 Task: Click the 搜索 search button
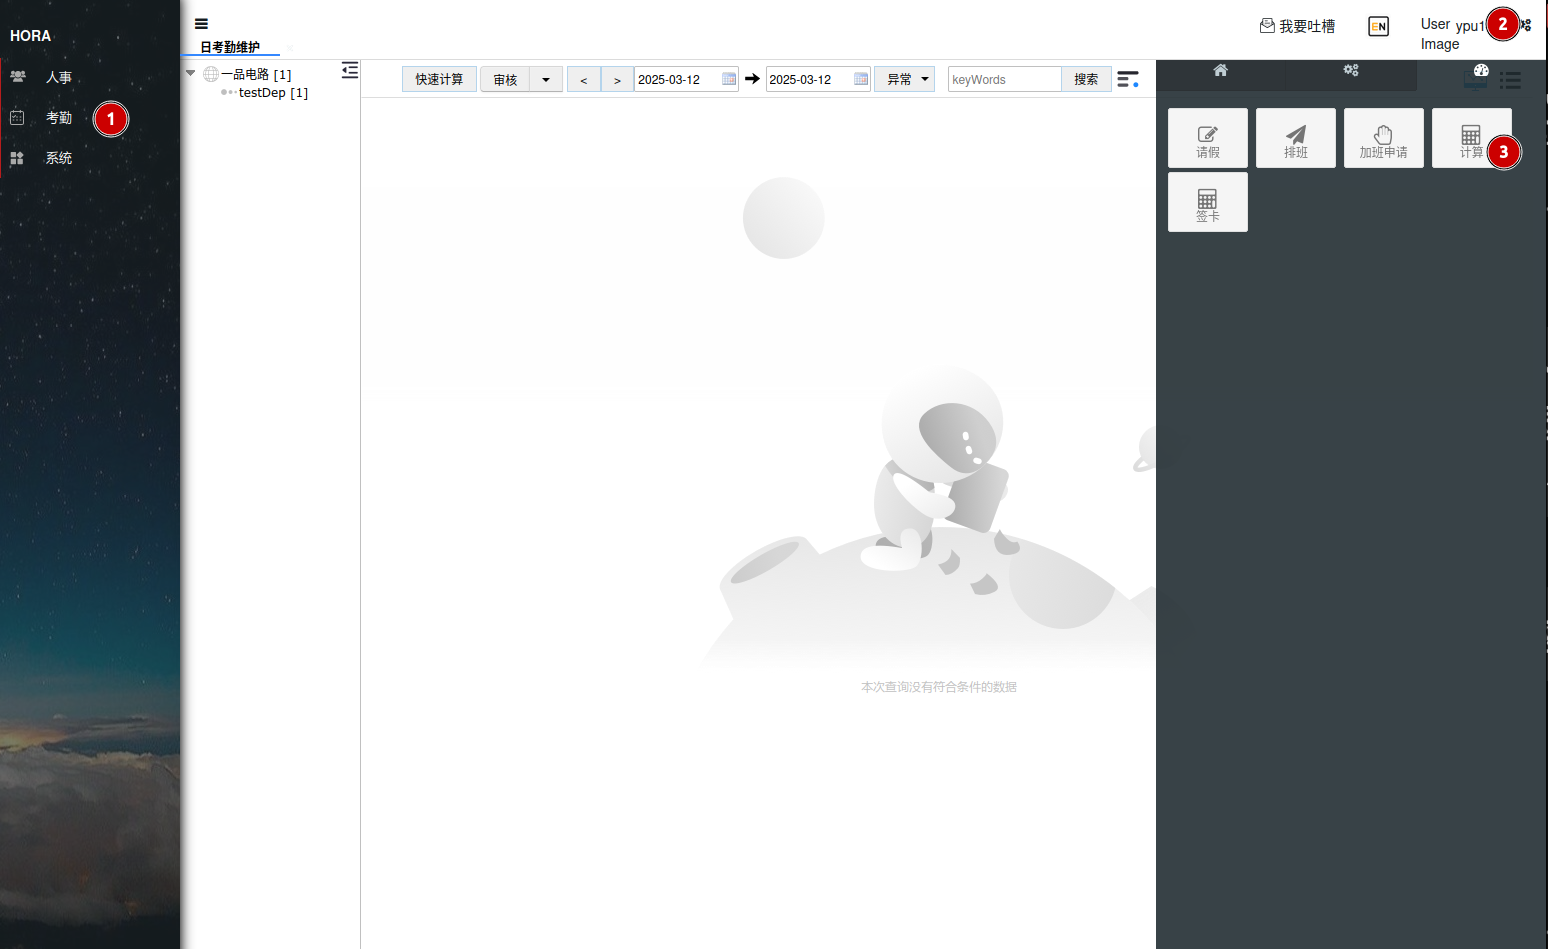coord(1086,79)
